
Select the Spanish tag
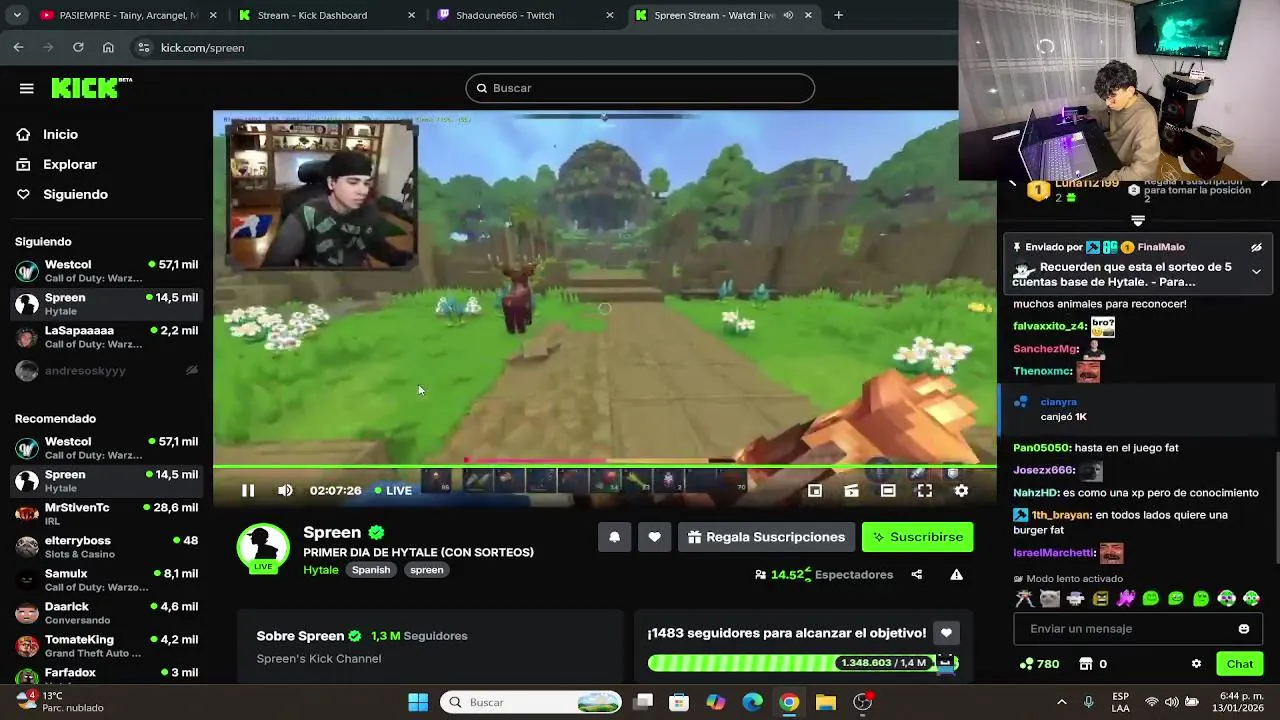371,570
